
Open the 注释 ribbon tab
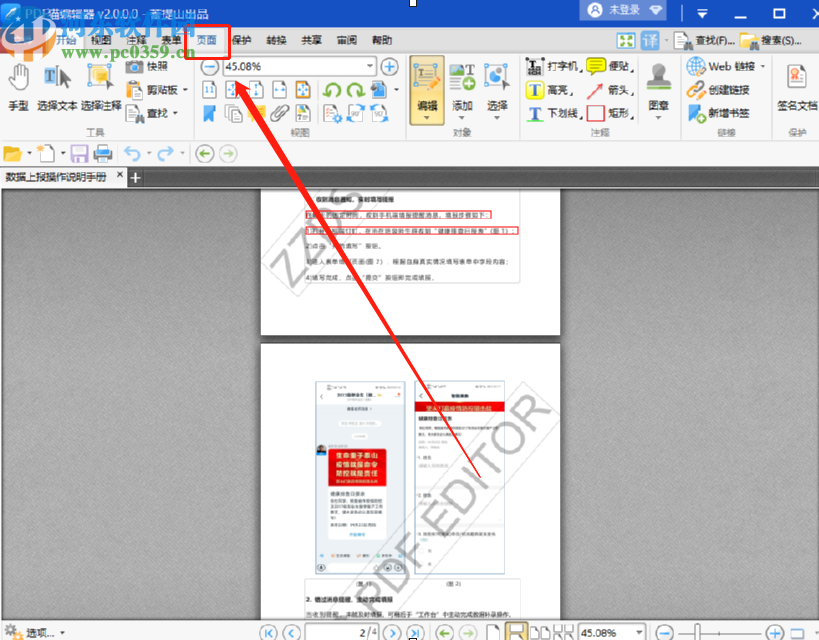(x=136, y=40)
